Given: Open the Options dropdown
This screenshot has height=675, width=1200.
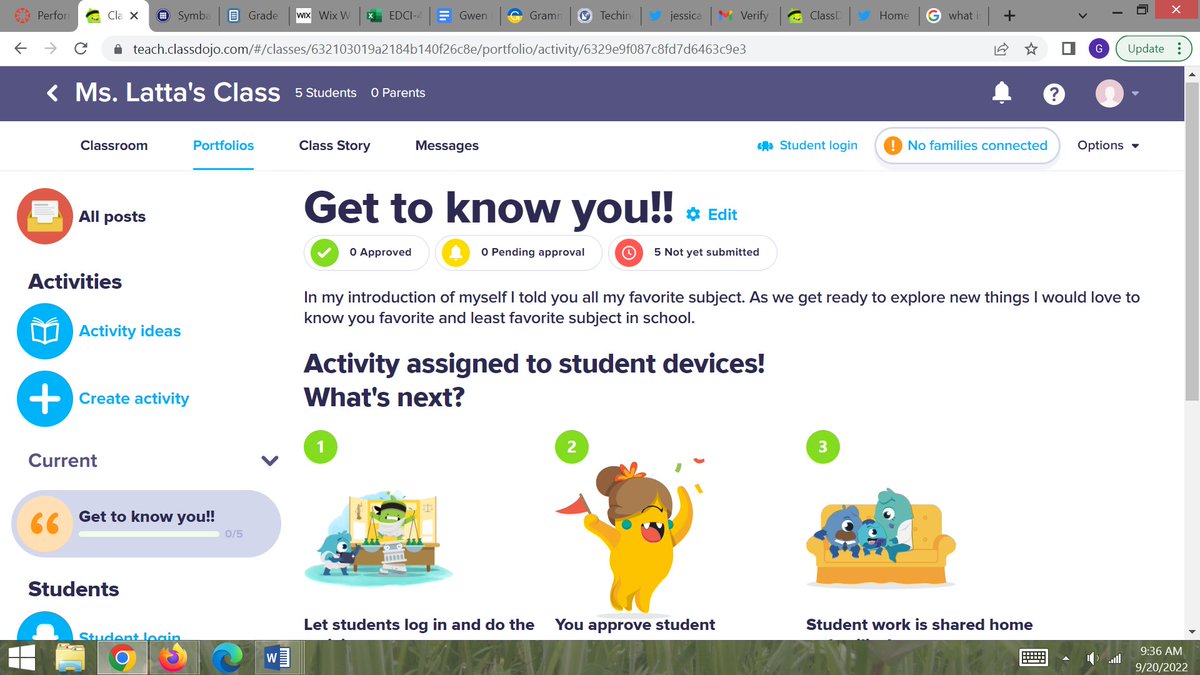Looking at the screenshot, I should (x=1108, y=145).
